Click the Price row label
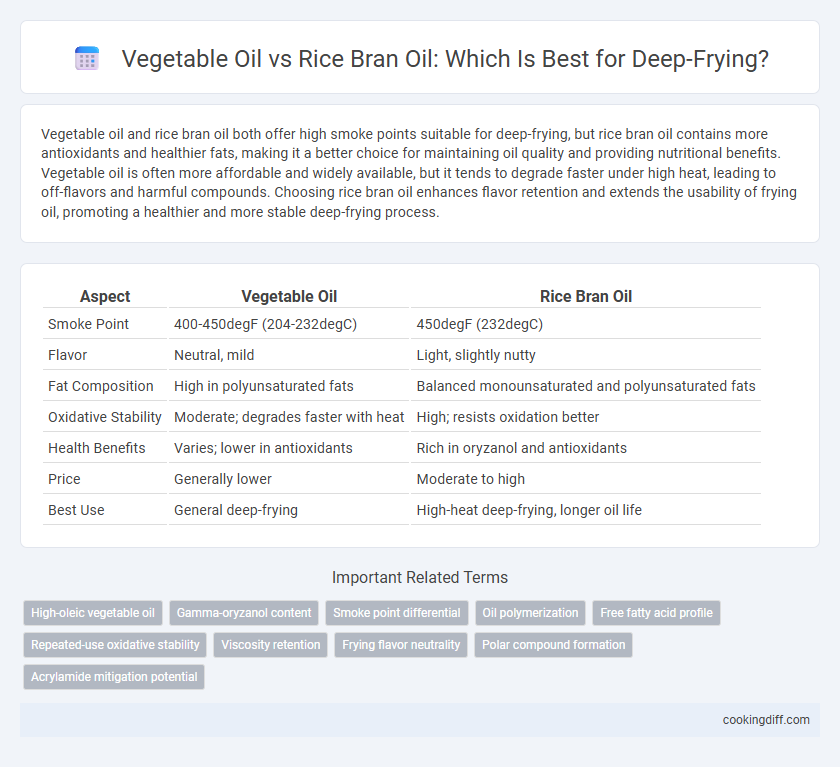 [x=105, y=479]
